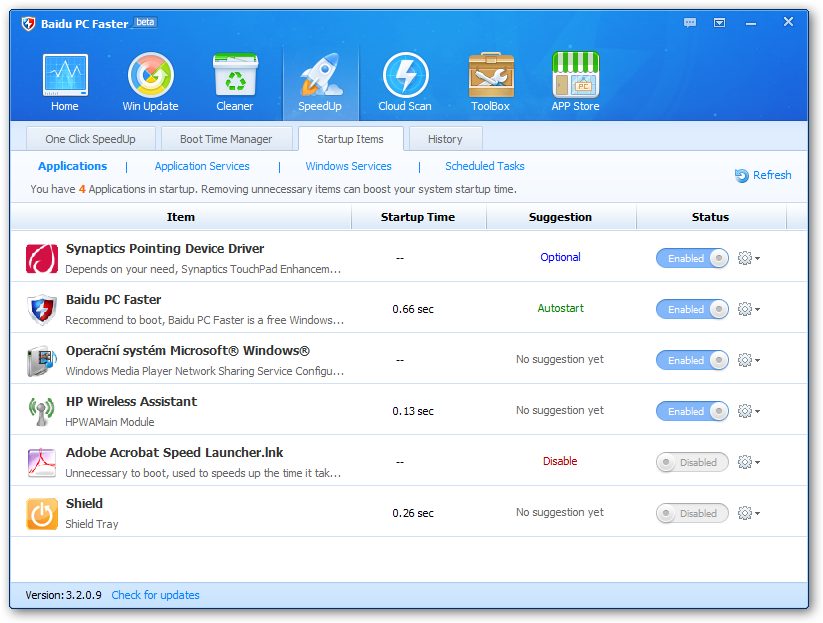Open the title bar dropdown menu icon

click(x=720, y=23)
